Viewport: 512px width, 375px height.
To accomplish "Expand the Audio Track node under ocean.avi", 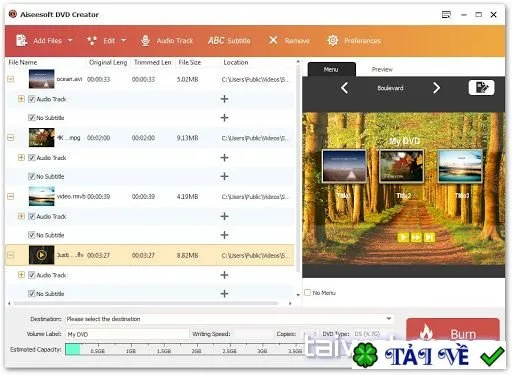I will [x=21, y=99].
